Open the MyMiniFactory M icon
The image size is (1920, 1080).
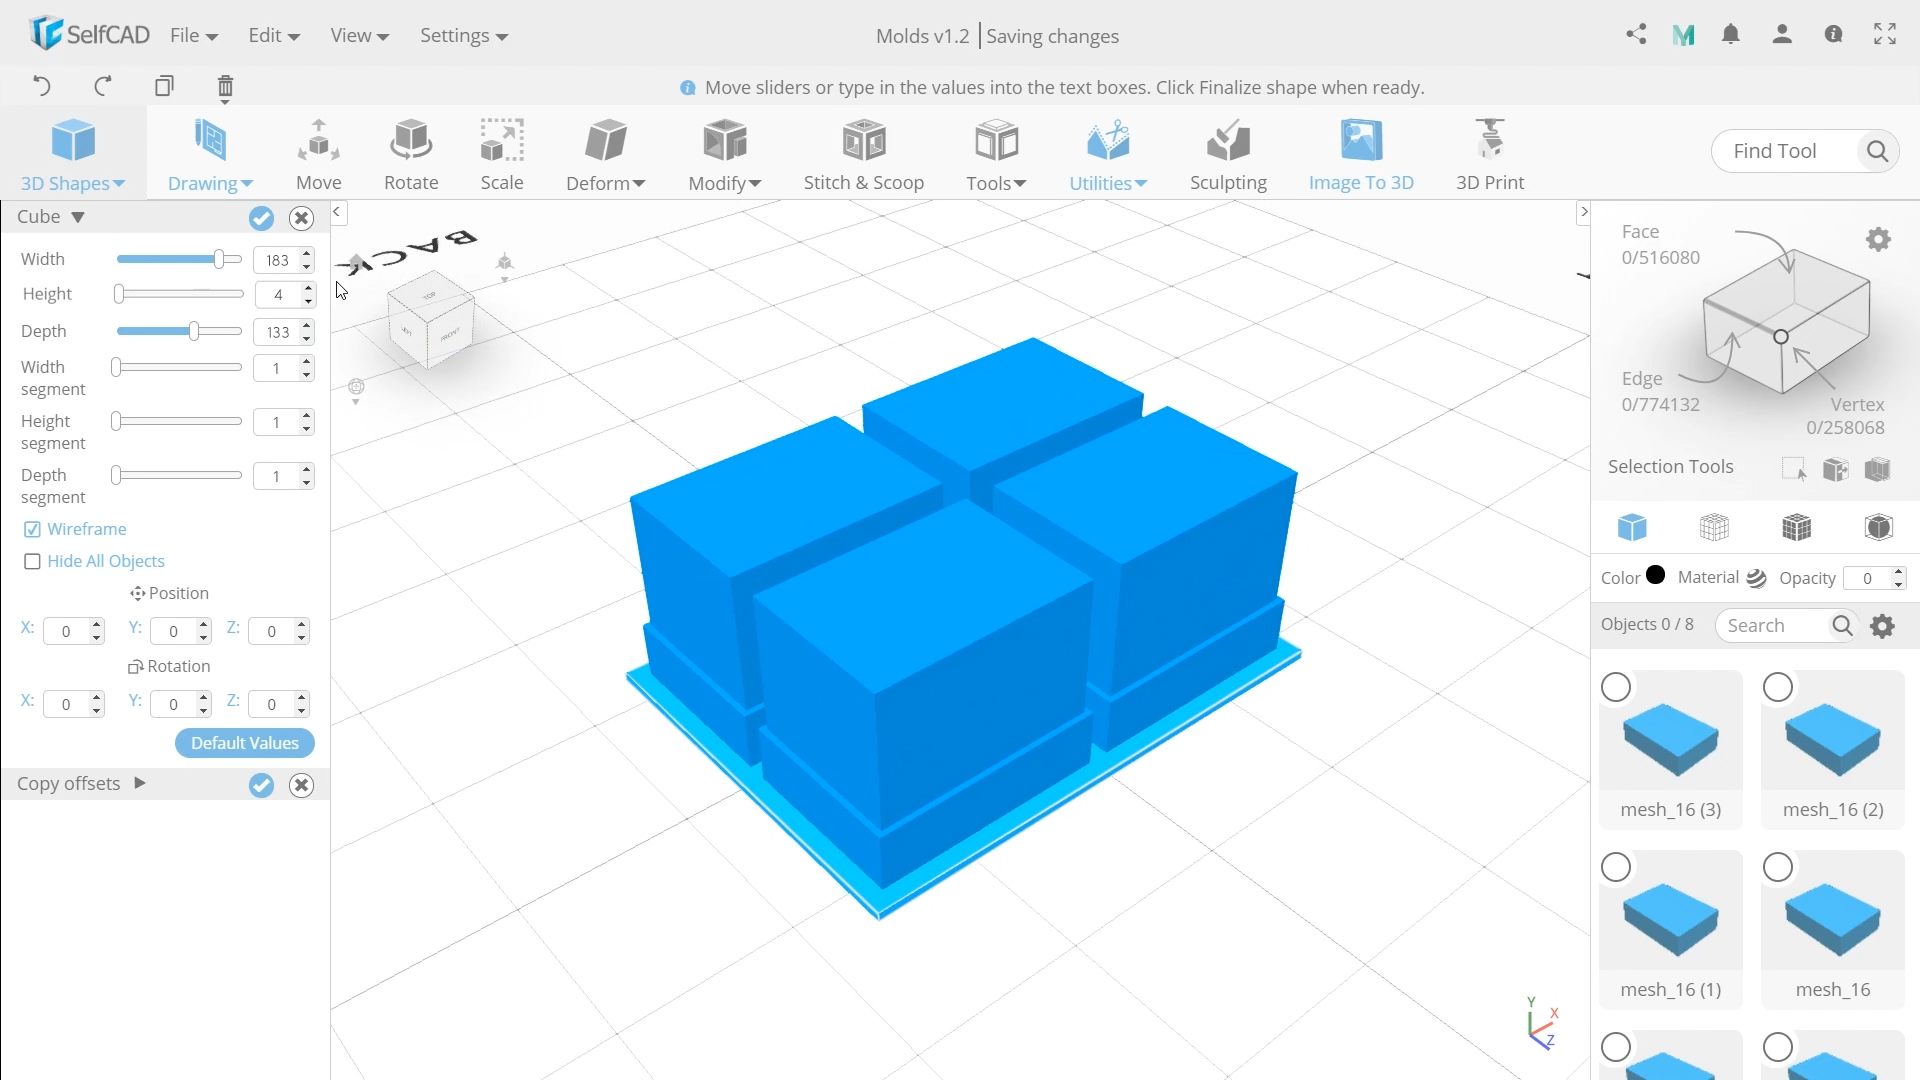1684,35
